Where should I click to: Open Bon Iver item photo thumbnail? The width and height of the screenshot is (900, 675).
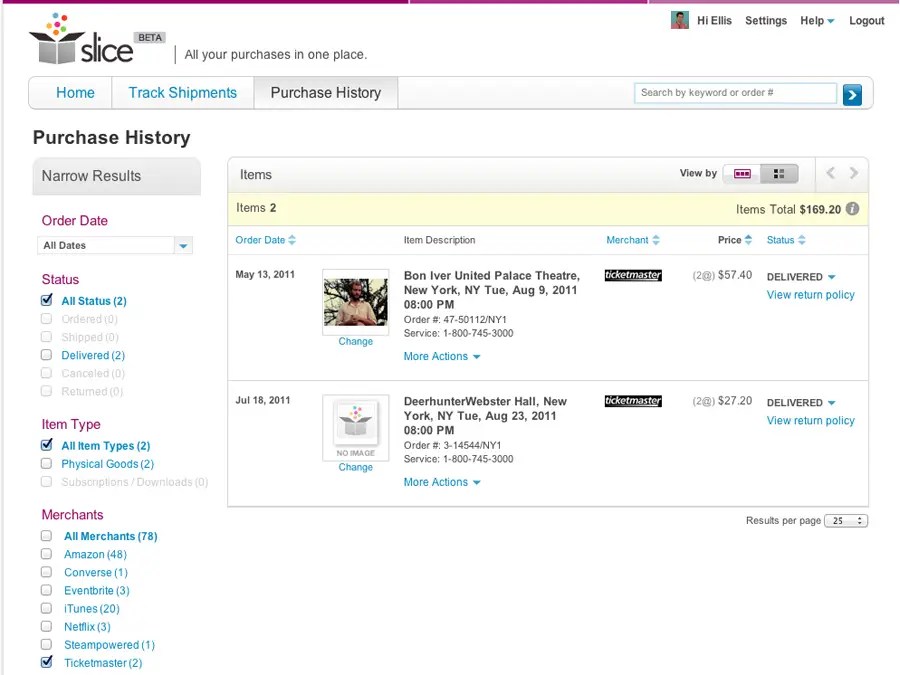(x=355, y=302)
